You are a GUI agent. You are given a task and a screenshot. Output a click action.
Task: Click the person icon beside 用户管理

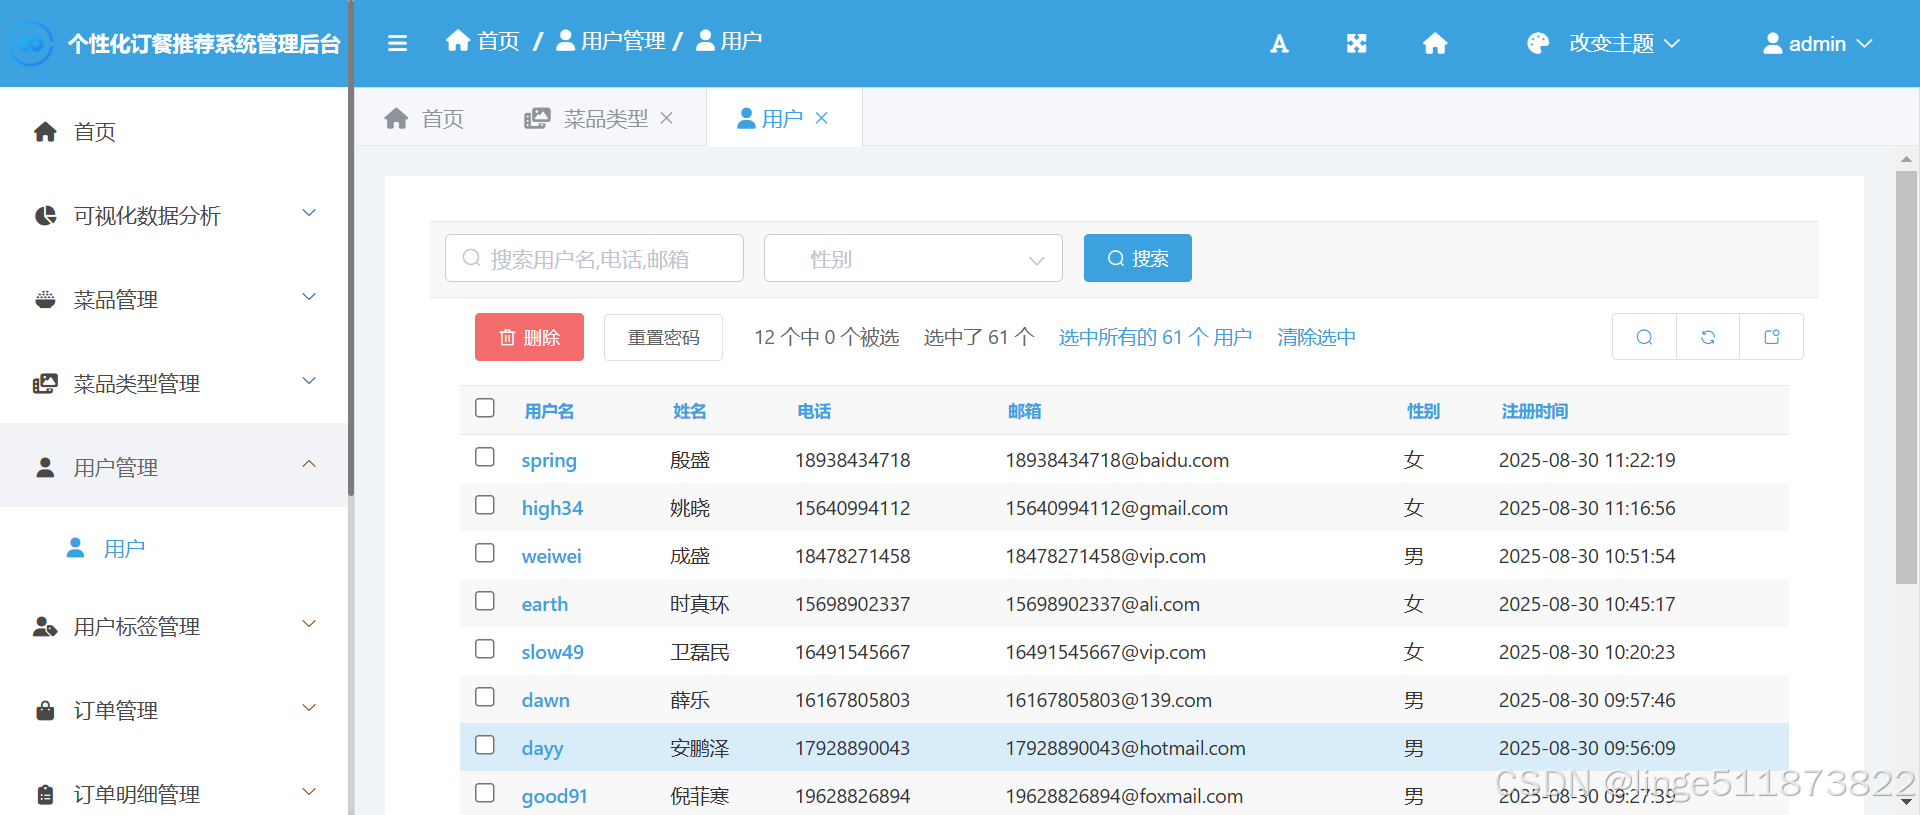pos(45,467)
